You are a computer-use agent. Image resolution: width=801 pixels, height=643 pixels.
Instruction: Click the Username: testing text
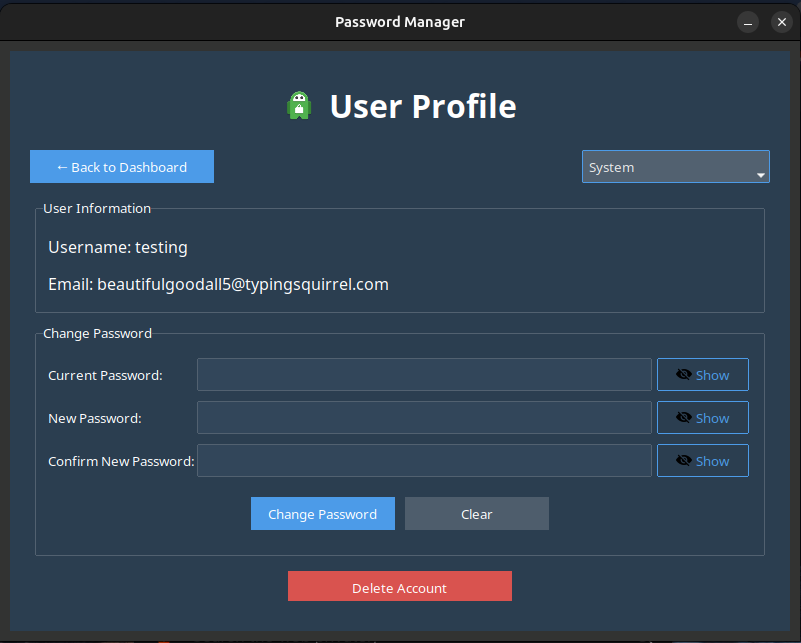pyautogui.click(x=118, y=247)
